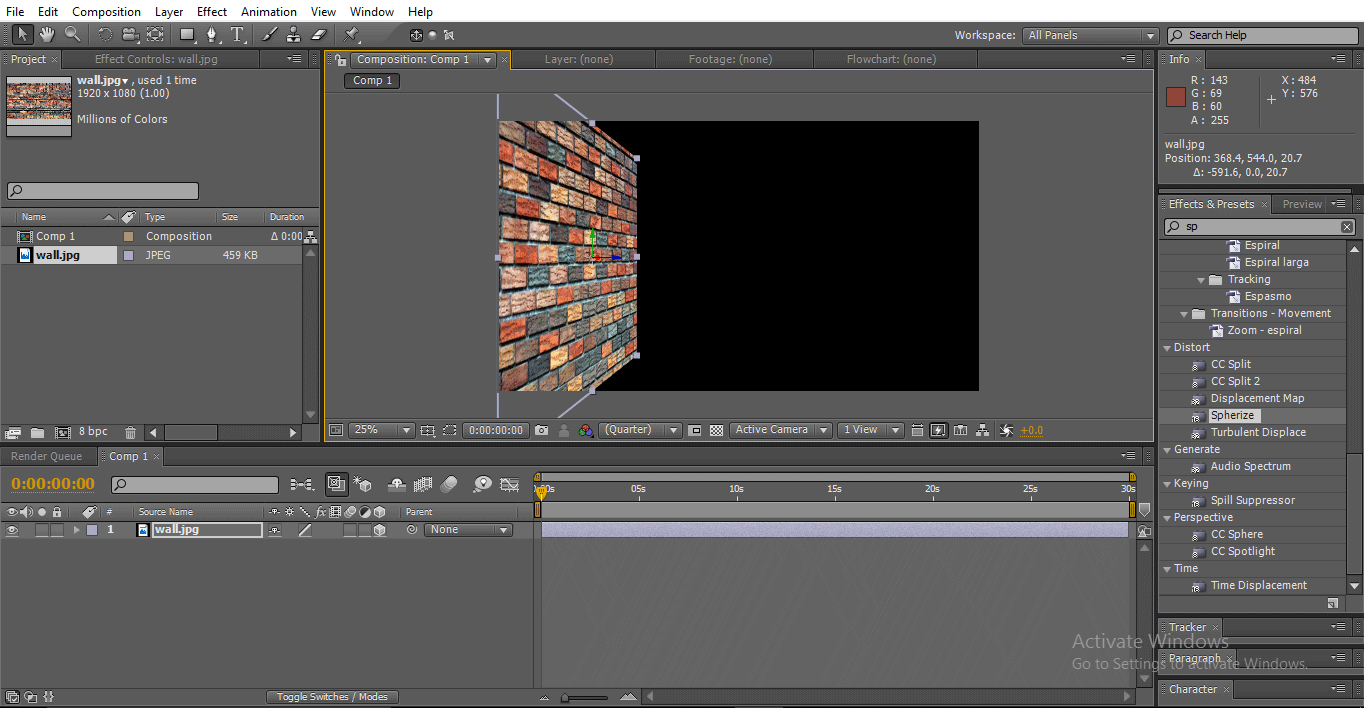Select the Zoom tool in toolbar
The width and height of the screenshot is (1364, 708).
[x=72, y=35]
